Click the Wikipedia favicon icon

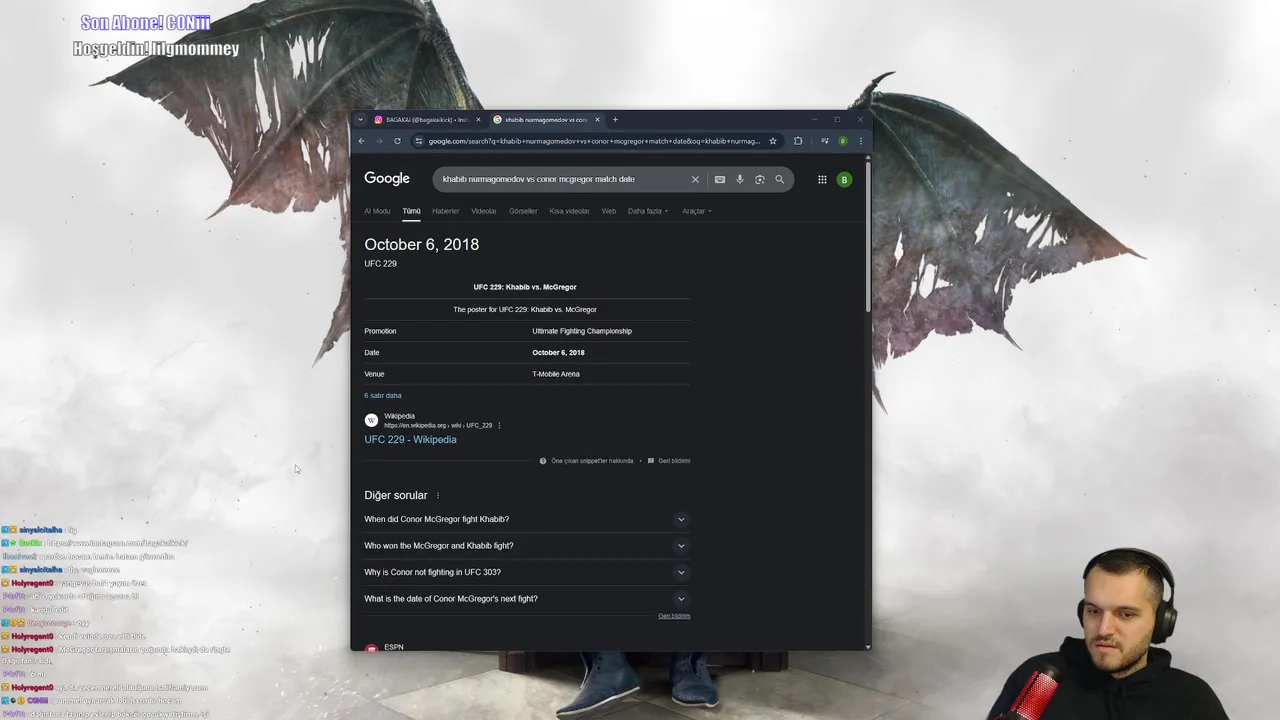click(371, 420)
